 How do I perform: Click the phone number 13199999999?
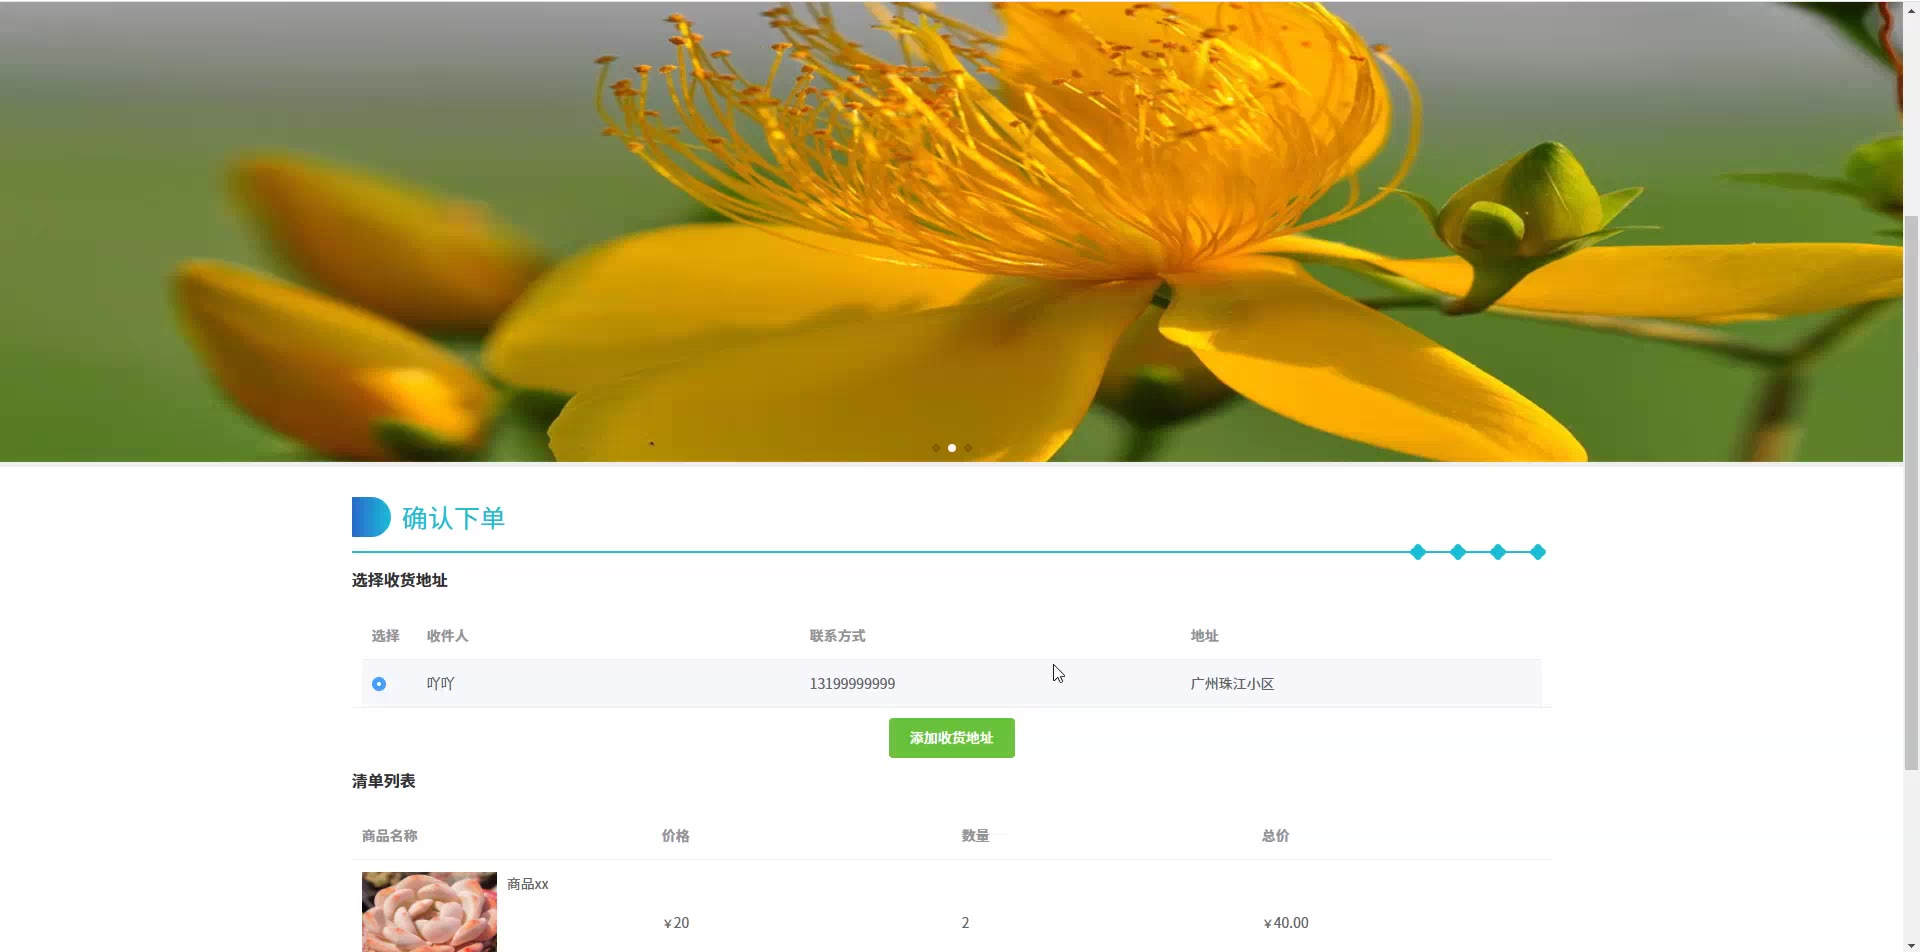[852, 684]
